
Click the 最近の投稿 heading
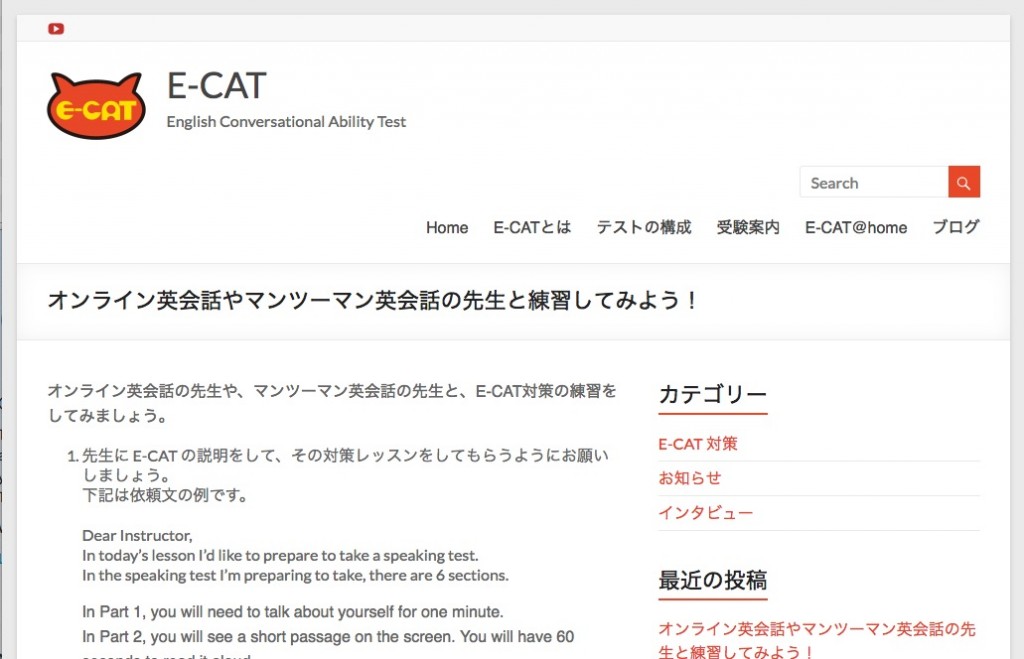(x=712, y=580)
